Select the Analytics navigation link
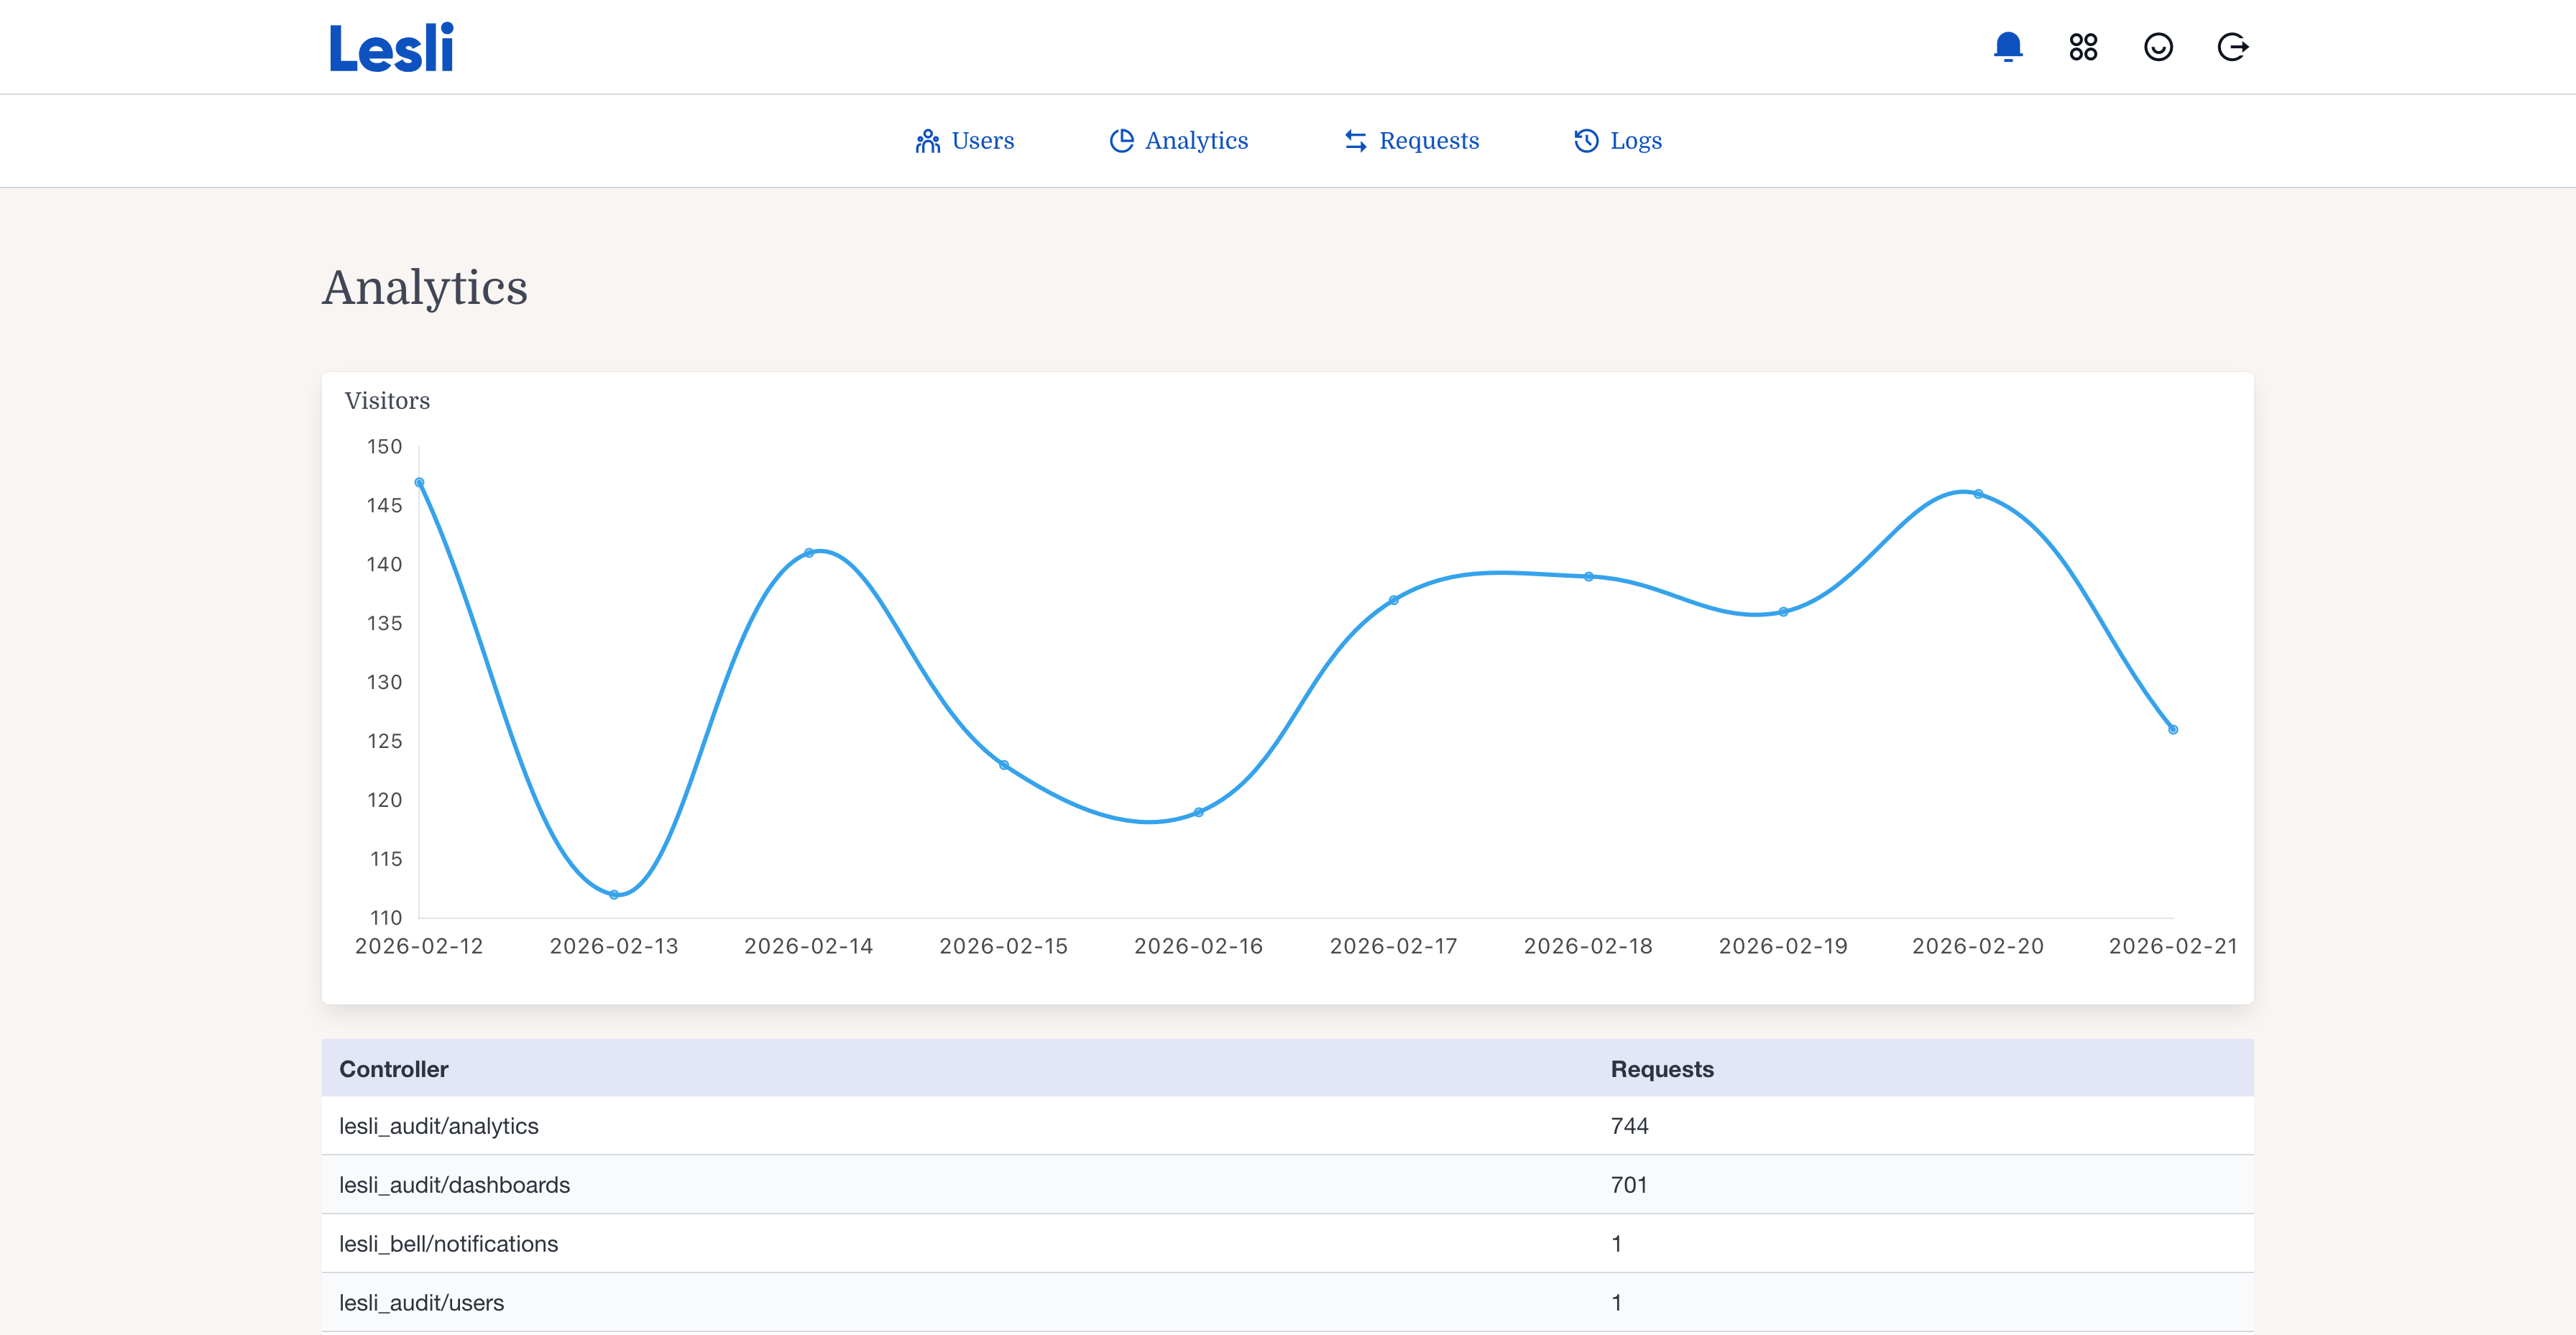 pyautogui.click(x=1196, y=141)
